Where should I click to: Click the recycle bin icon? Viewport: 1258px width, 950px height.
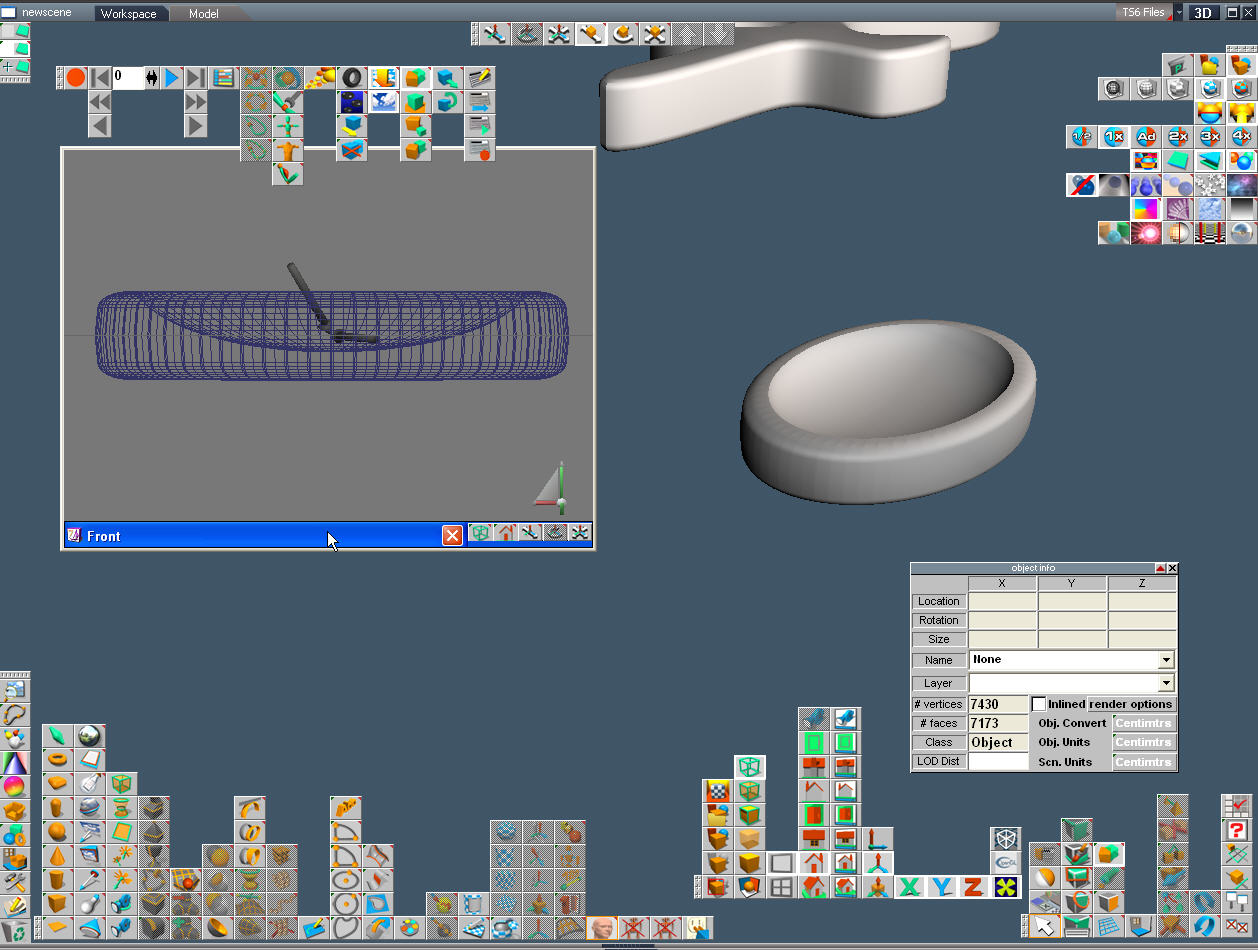14,931
